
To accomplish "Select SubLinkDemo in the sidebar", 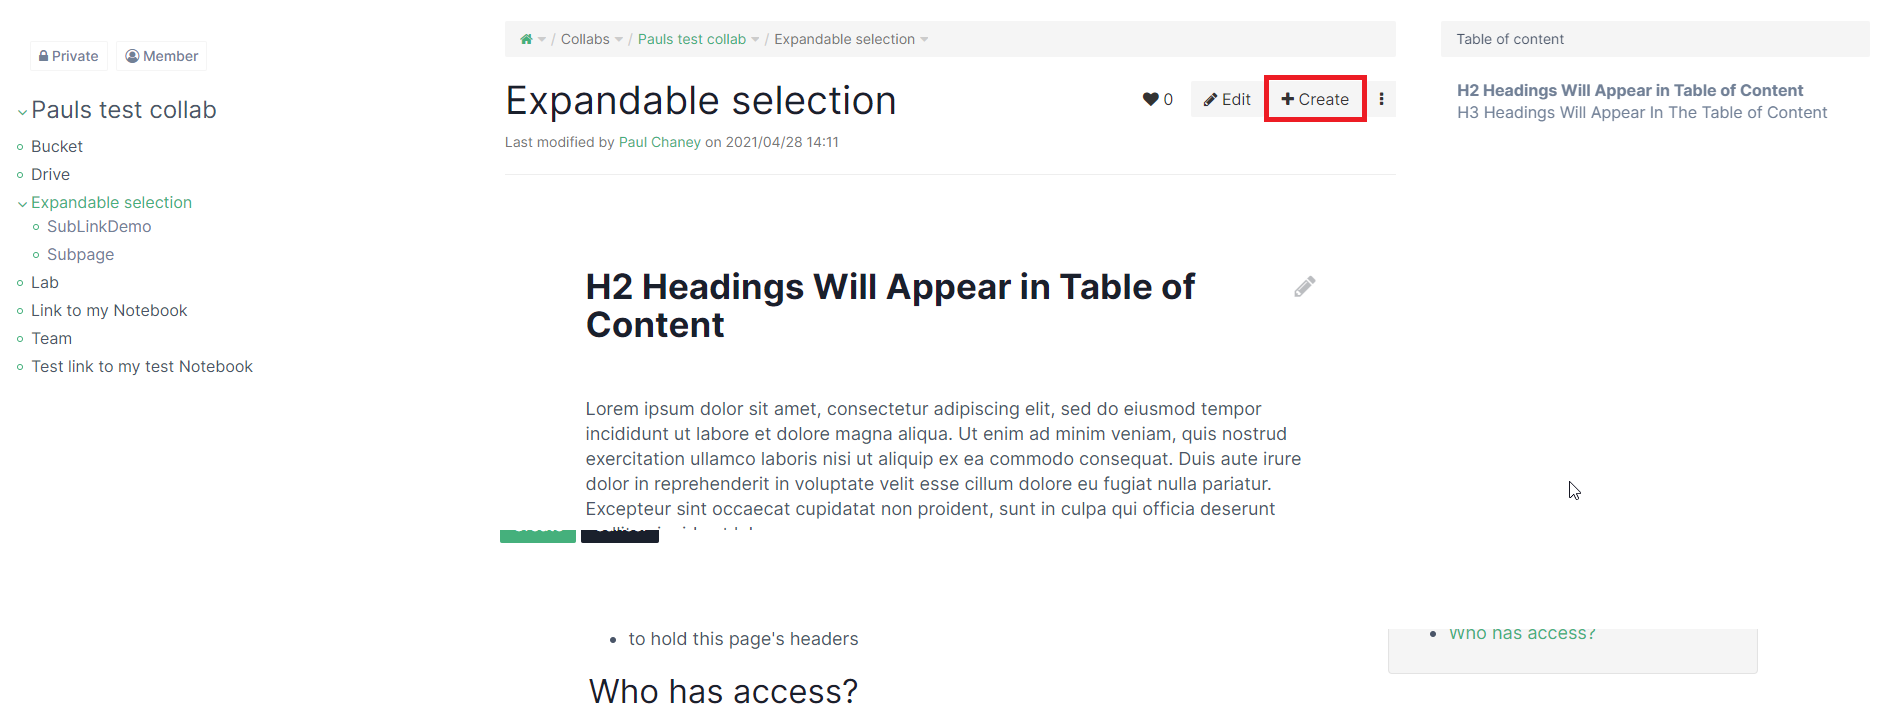I will tap(99, 227).
